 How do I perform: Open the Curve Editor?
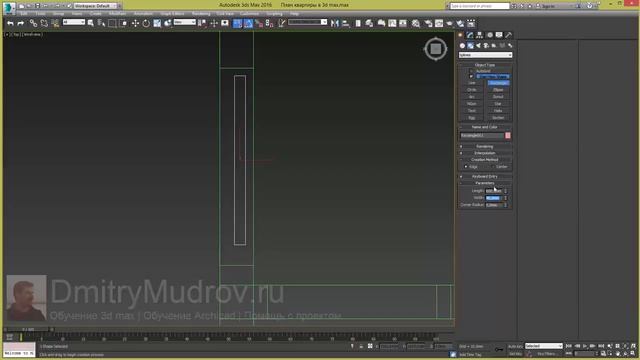(x=392, y=23)
